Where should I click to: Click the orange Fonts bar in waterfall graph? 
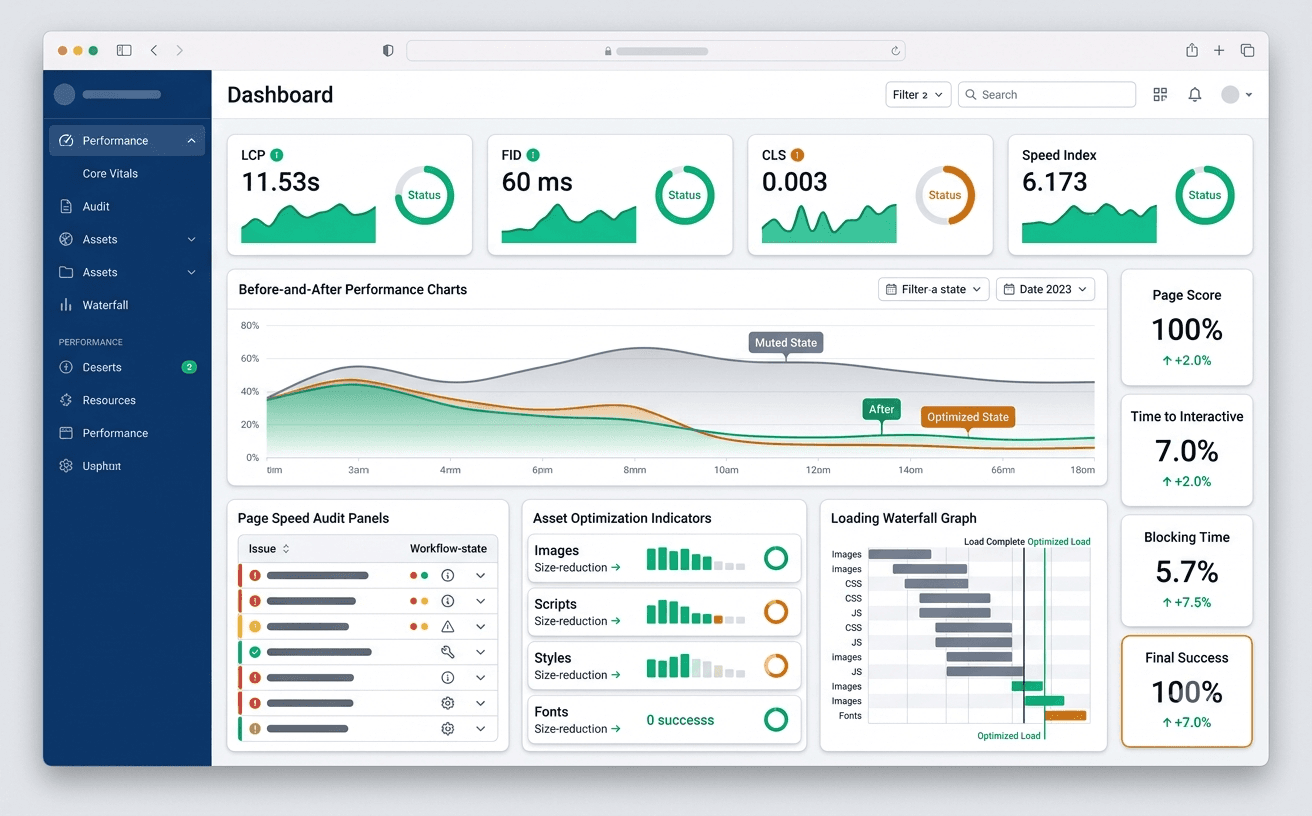click(x=1065, y=716)
